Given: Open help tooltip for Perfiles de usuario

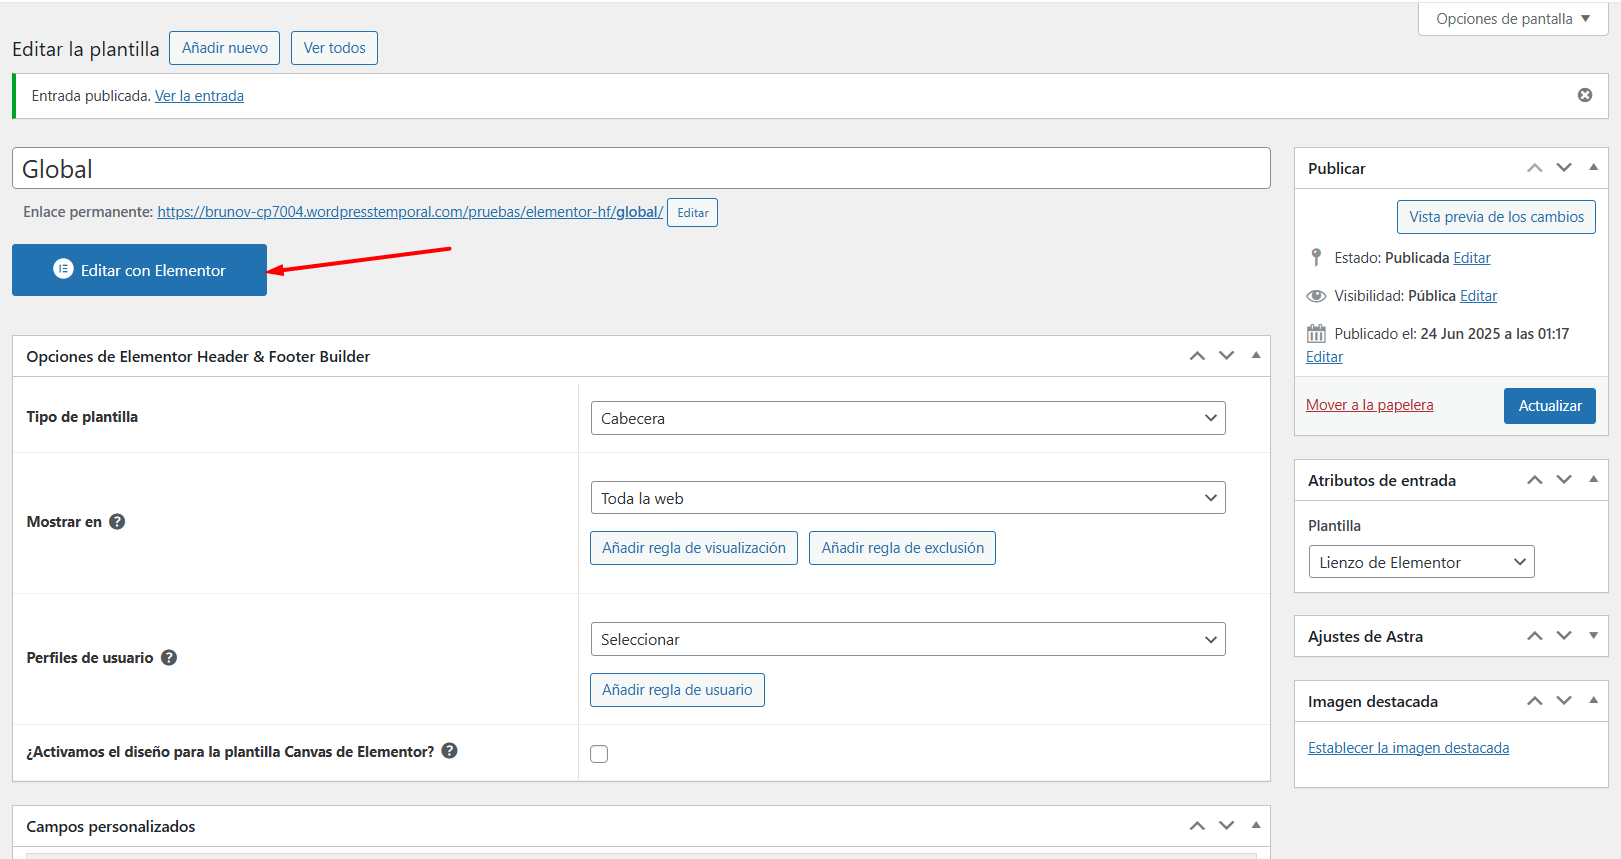Looking at the screenshot, I should [x=169, y=657].
